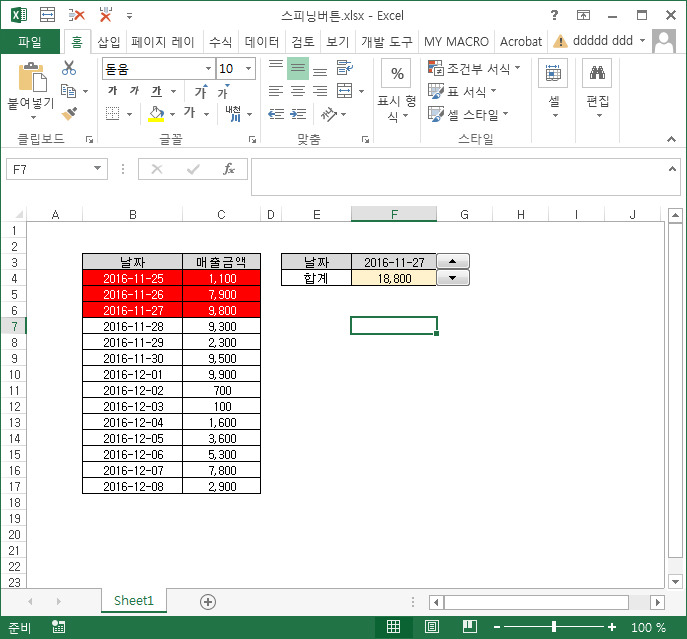Viewport: 687px width, 639px height.
Task: Toggle italic formatting
Action: pyautogui.click(x=134, y=91)
